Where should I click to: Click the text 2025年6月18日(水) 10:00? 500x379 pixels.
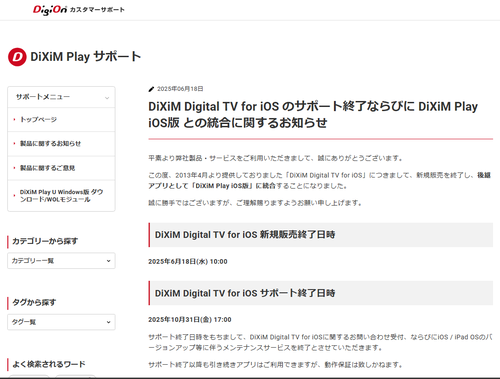[188, 262]
